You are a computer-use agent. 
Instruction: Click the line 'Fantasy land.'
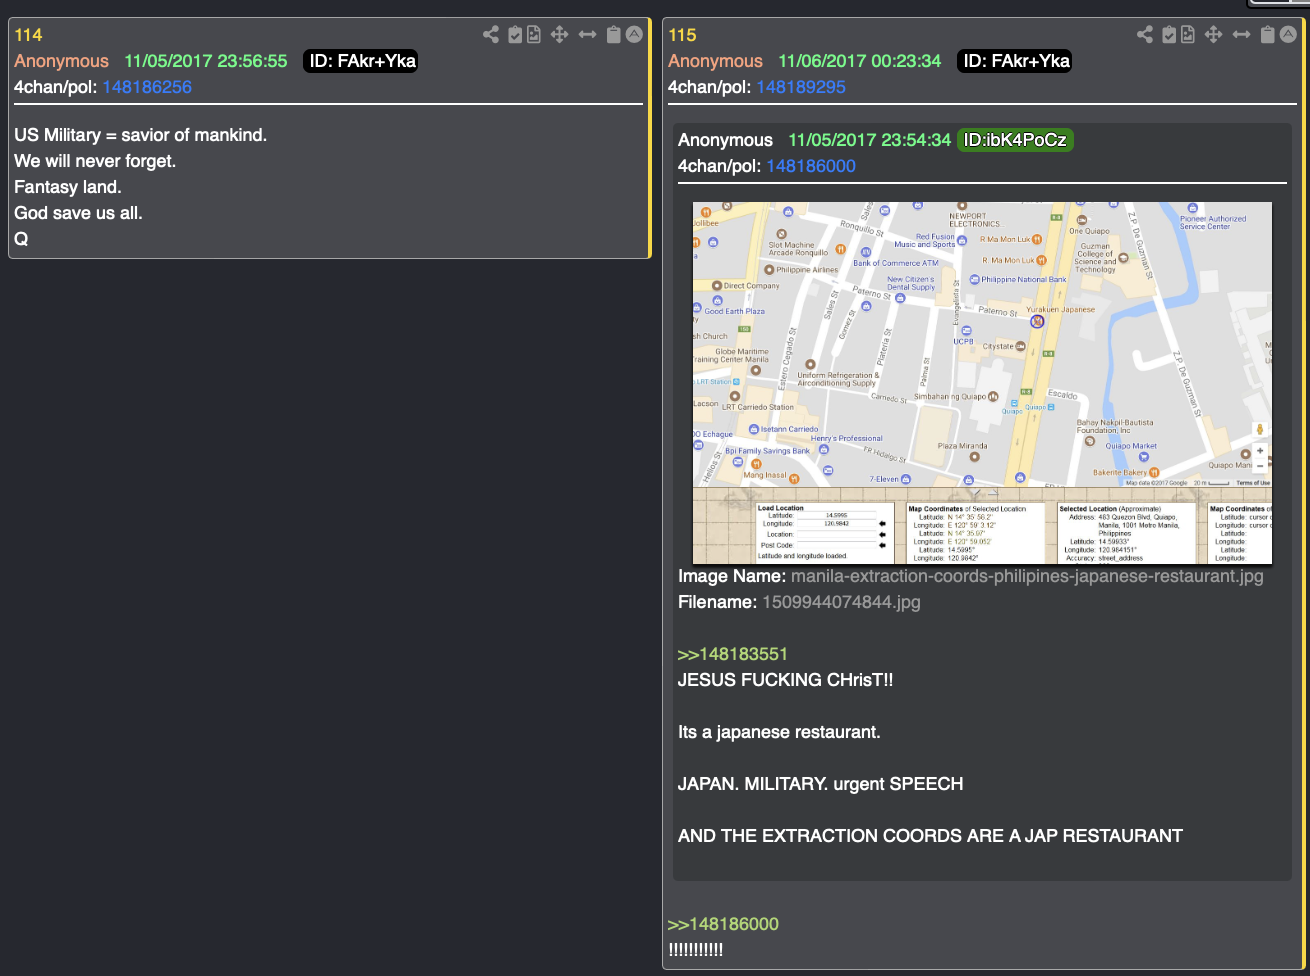[68, 187]
